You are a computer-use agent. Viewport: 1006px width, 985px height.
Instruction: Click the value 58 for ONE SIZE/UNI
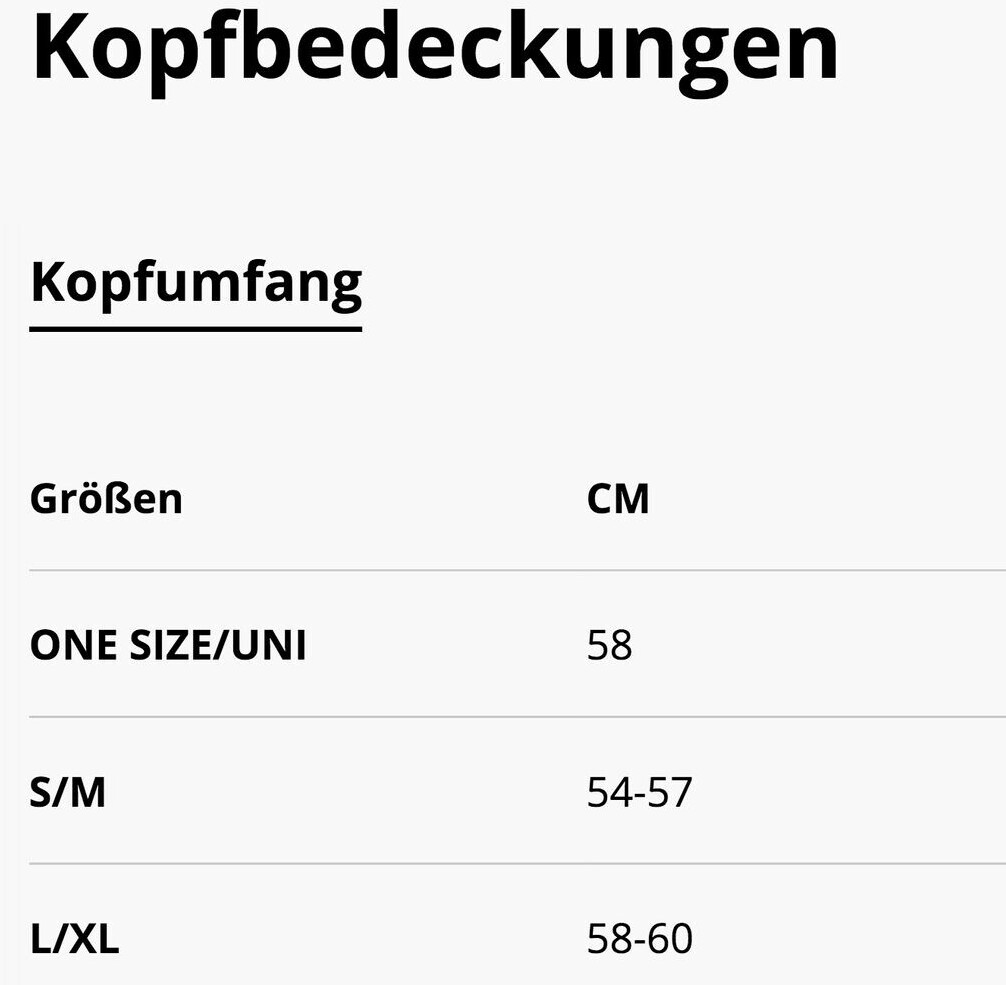pos(610,646)
